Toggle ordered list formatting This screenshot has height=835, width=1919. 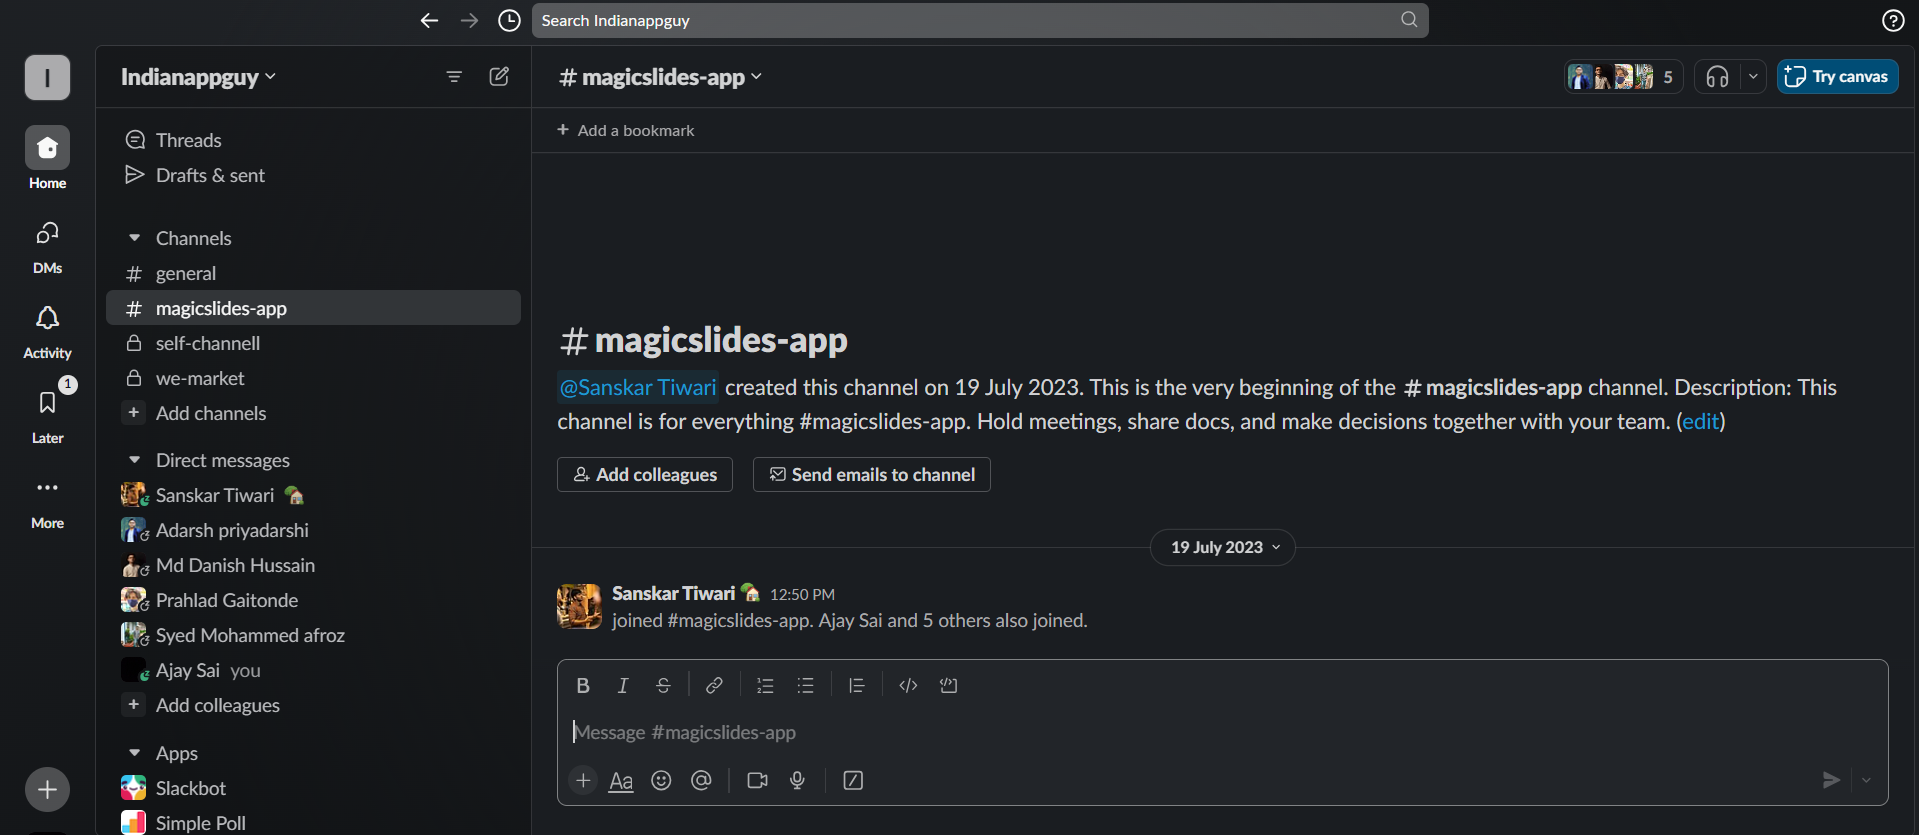tap(765, 685)
